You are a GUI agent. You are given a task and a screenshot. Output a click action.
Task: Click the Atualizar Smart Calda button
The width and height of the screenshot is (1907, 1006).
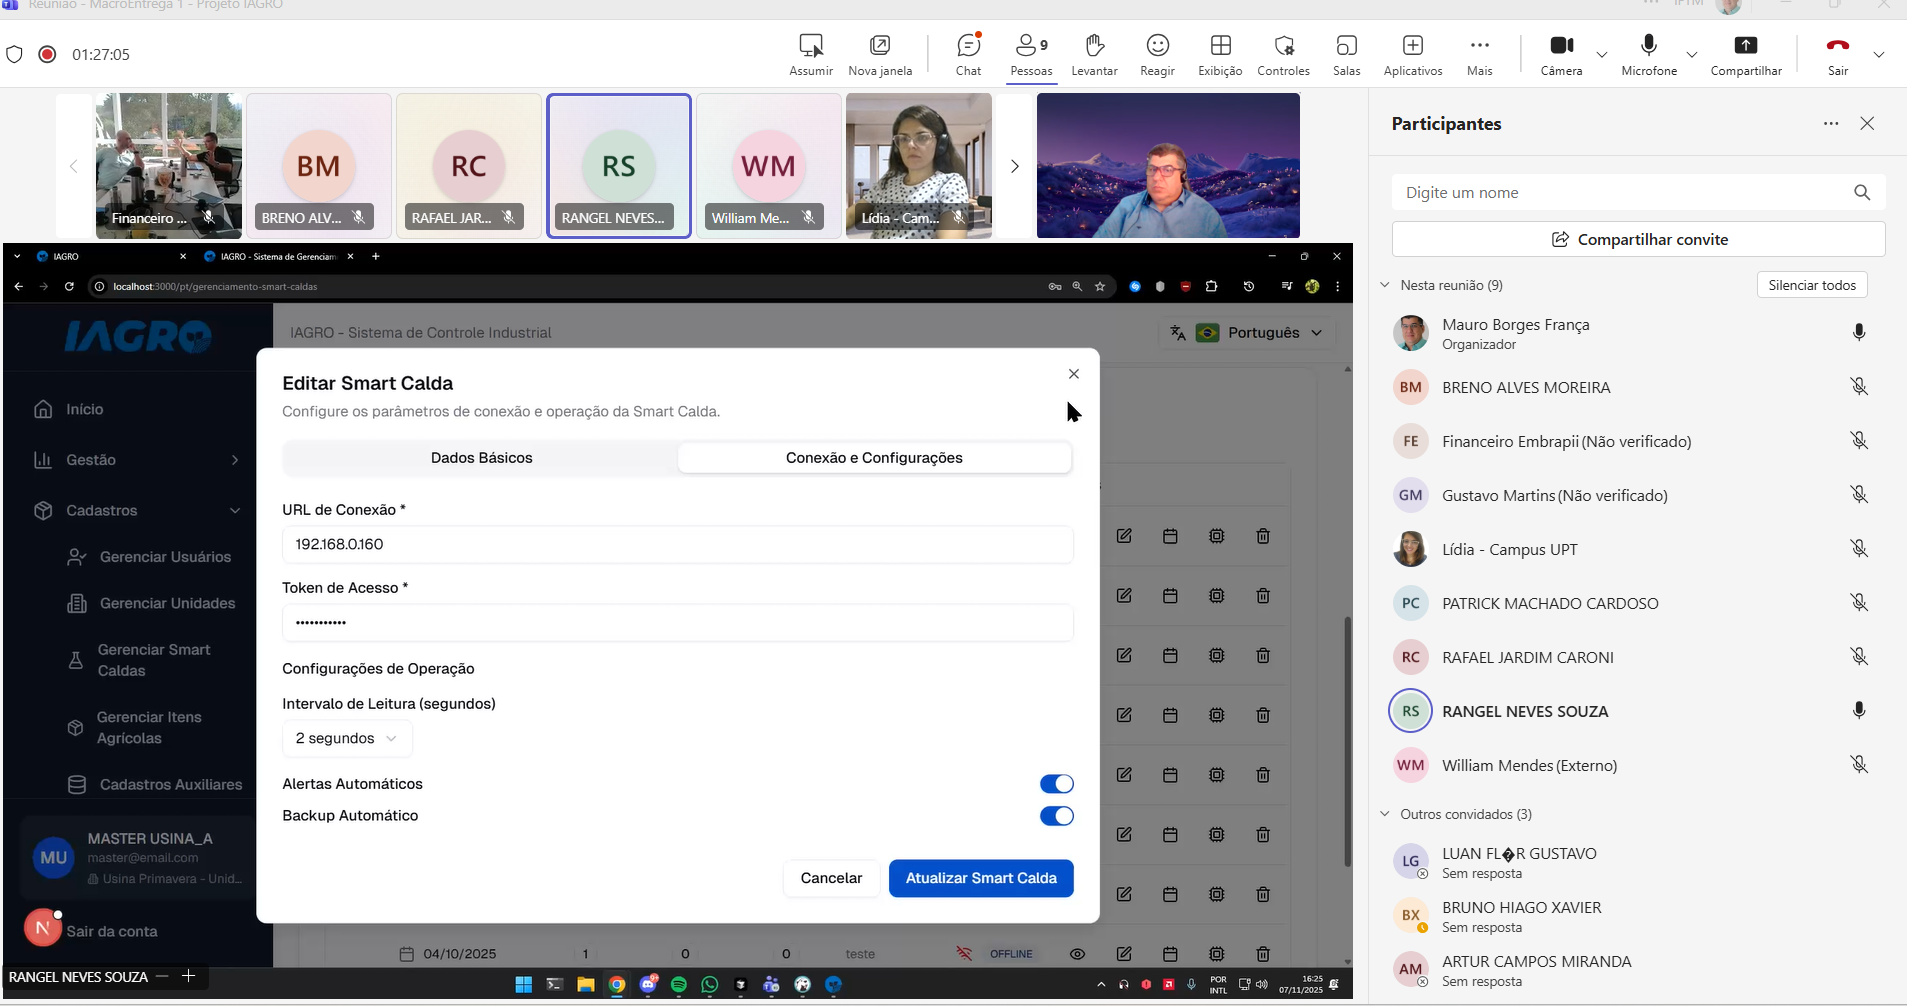click(981, 878)
